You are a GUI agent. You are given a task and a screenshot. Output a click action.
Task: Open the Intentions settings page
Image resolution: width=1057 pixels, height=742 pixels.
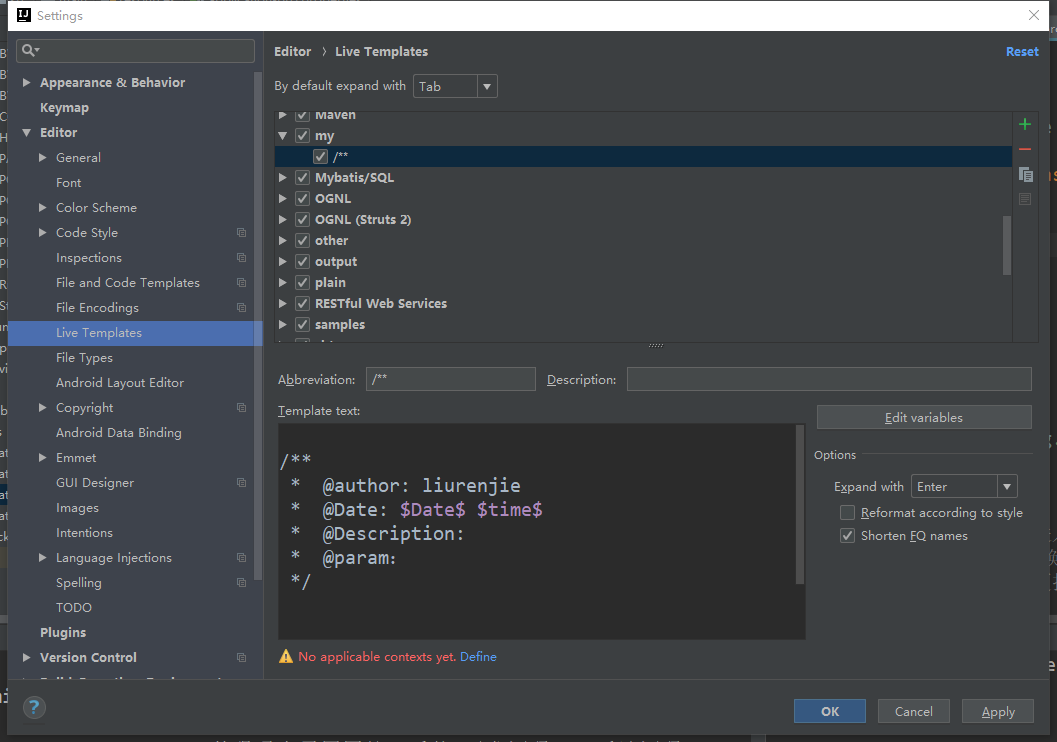[x=84, y=532]
